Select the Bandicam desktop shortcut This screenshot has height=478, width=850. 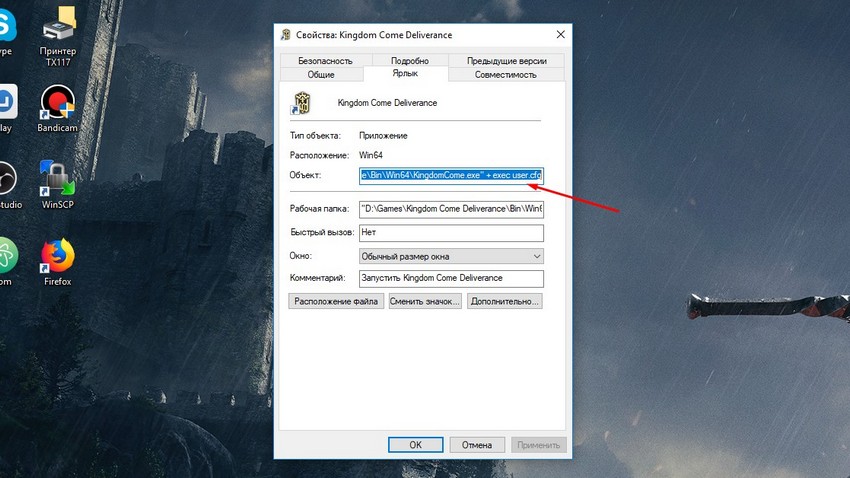pos(57,108)
